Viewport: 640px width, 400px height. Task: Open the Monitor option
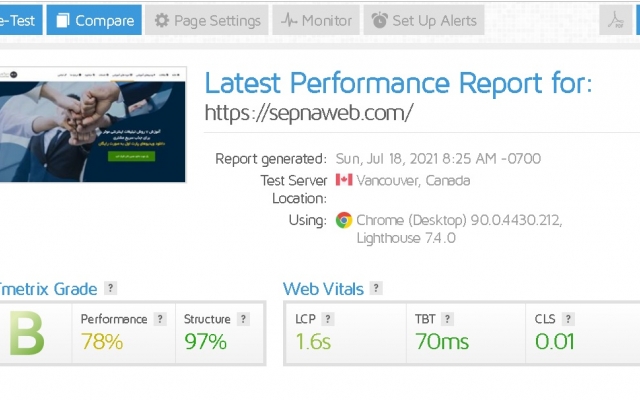pyautogui.click(x=316, y=20)
